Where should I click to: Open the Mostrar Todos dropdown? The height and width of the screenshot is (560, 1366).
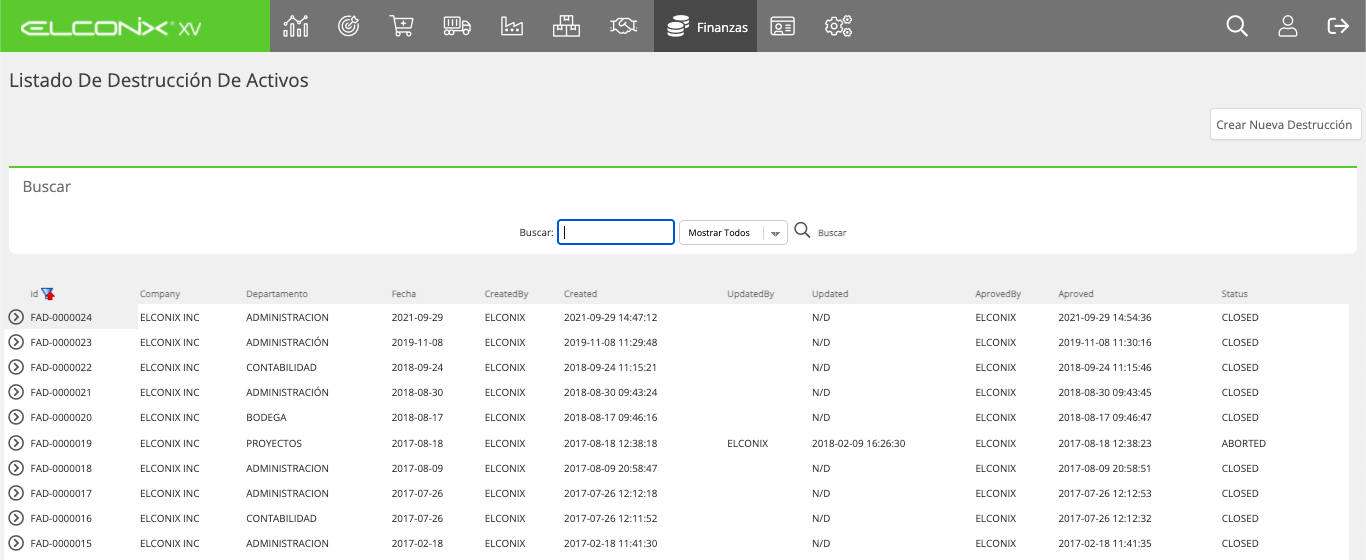click(x=733, y=232)
